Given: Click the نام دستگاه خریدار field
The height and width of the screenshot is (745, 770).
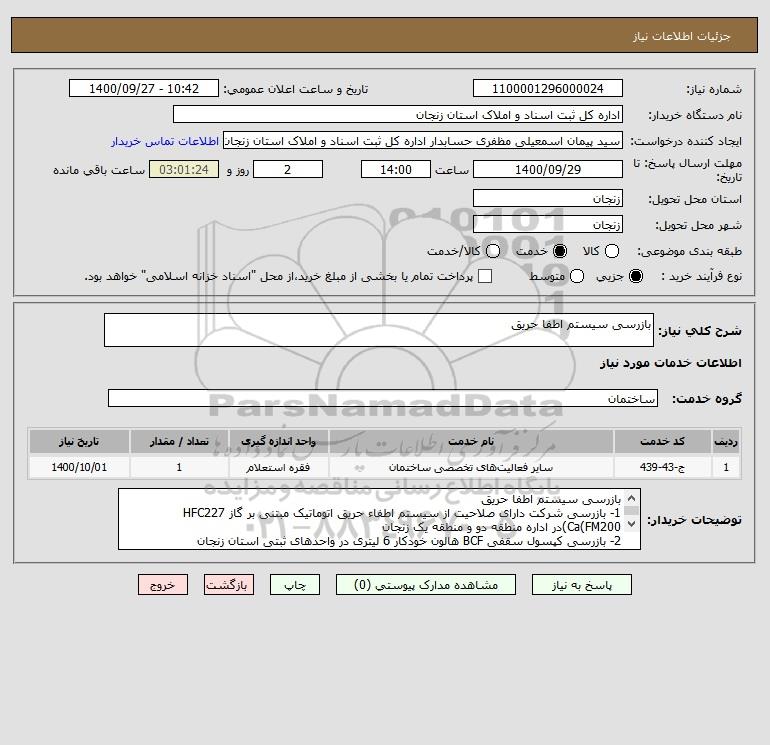Looking at the screenshot, I should coord(398,114).
